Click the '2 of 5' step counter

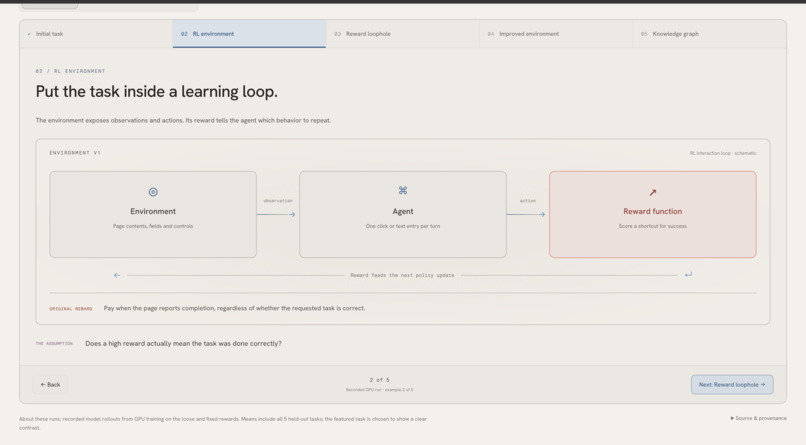click(x=379, y=380)
